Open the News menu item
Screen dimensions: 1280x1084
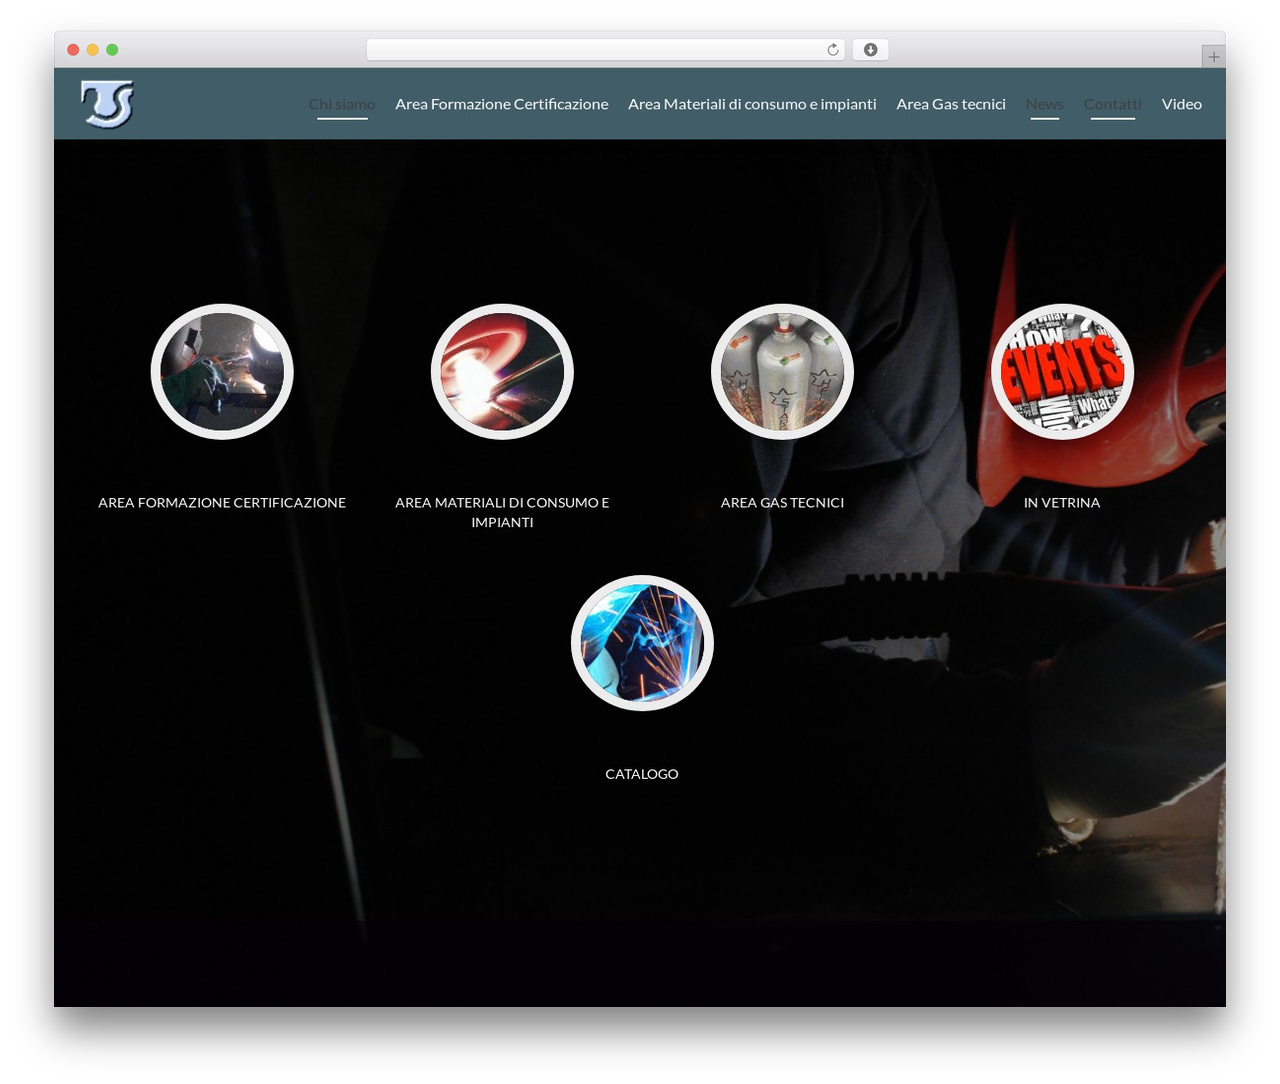click(x=1045, y=104)
